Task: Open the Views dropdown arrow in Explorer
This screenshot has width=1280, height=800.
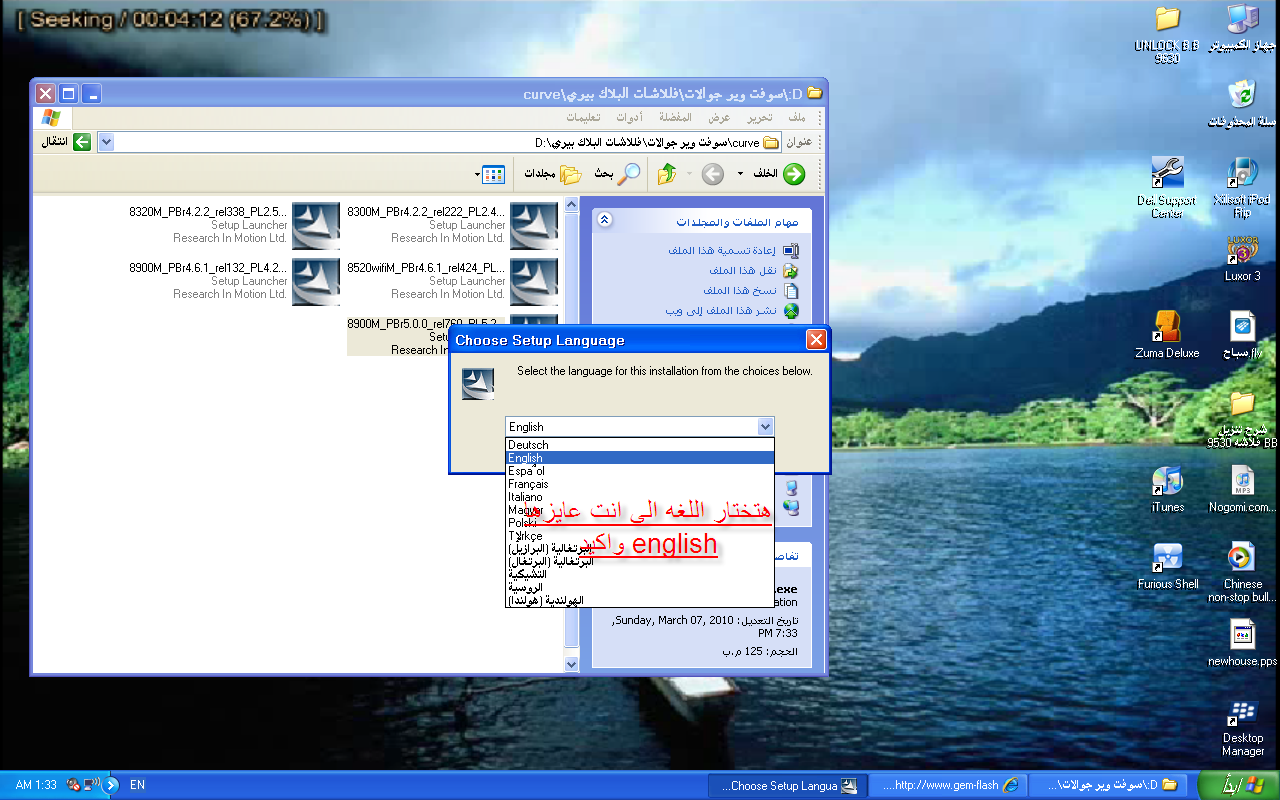Action: (x=477, y=174)
